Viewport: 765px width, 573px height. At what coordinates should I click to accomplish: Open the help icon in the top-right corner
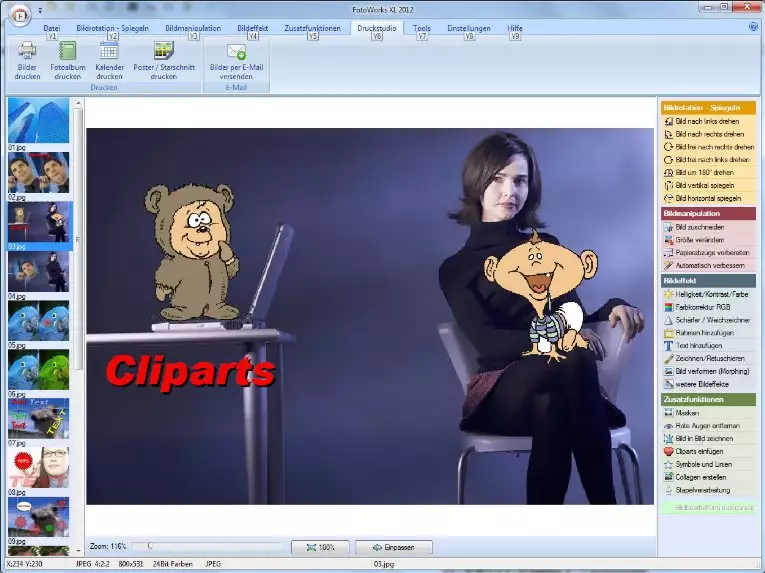tap(753, 27)
